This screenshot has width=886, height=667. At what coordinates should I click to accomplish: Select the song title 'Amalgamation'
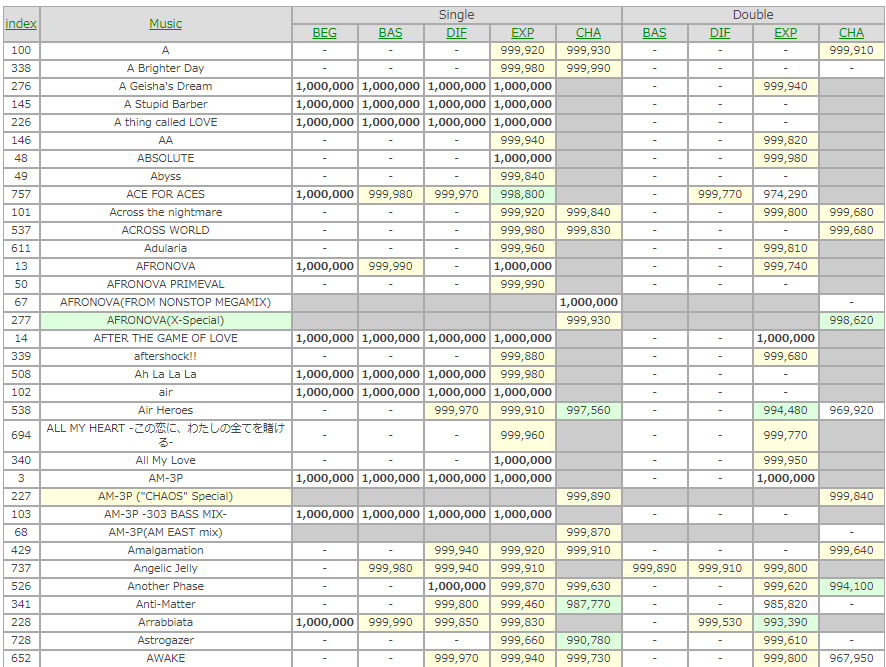coord(166,551)
